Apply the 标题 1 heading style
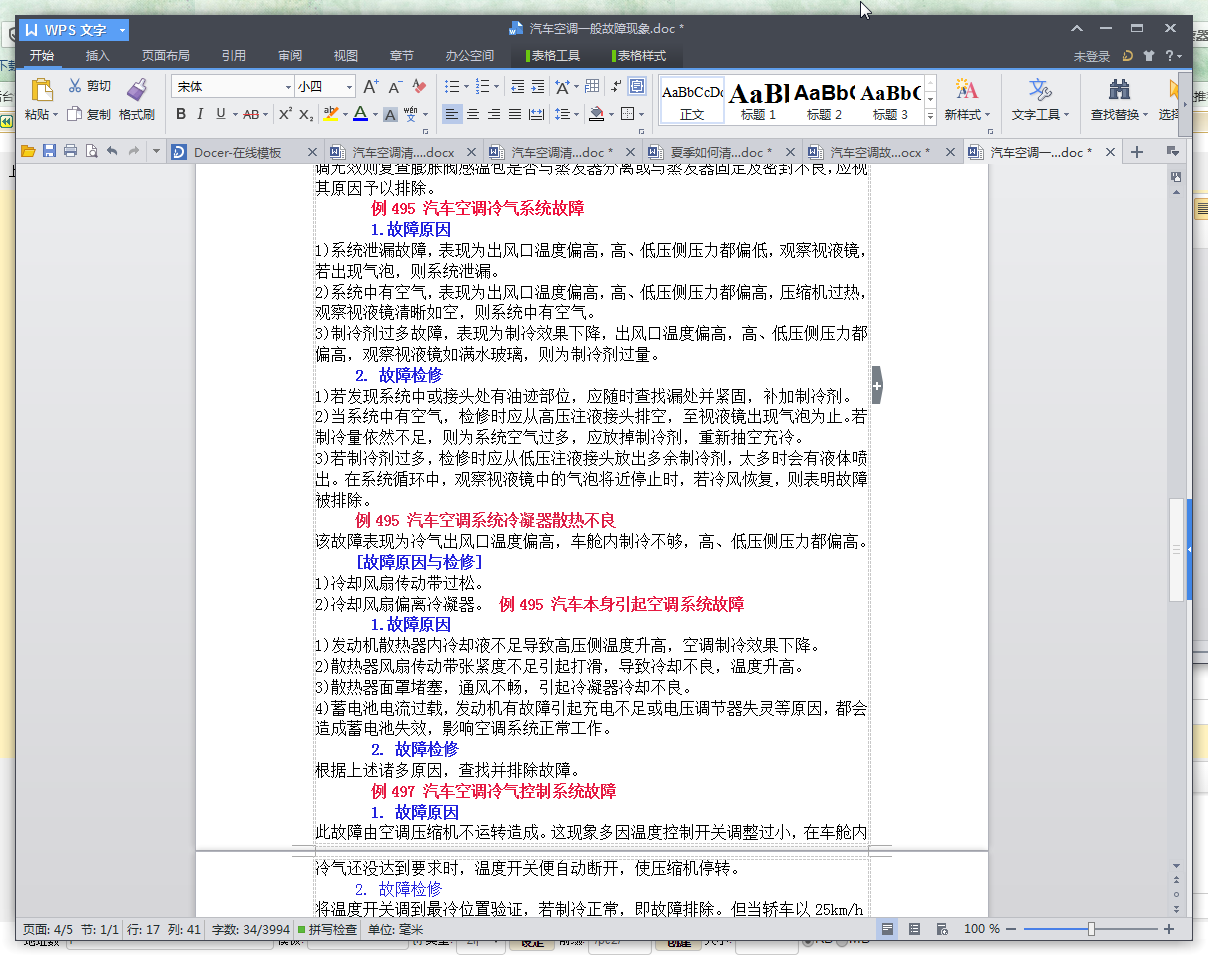Viewport: 1208px width, 956px height. (x=758, y=100)
